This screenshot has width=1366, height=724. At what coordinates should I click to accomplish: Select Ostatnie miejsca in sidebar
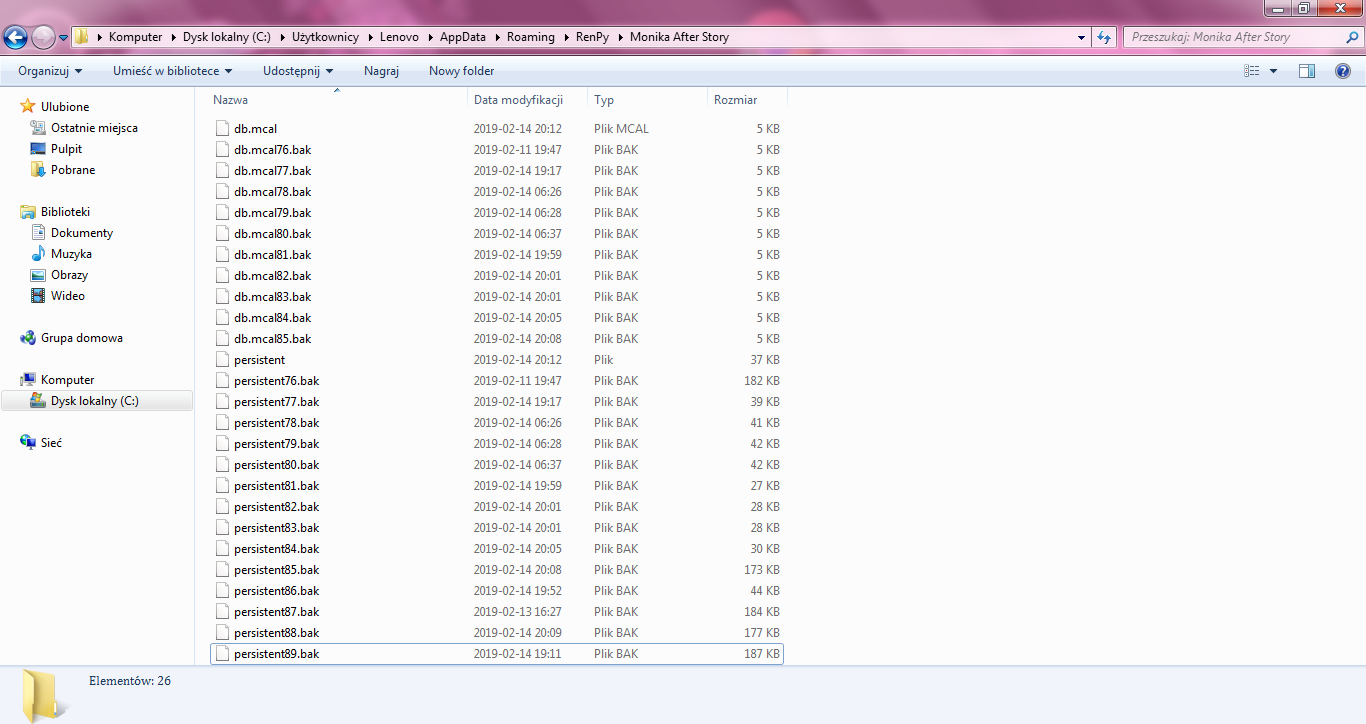coord(94,128)
